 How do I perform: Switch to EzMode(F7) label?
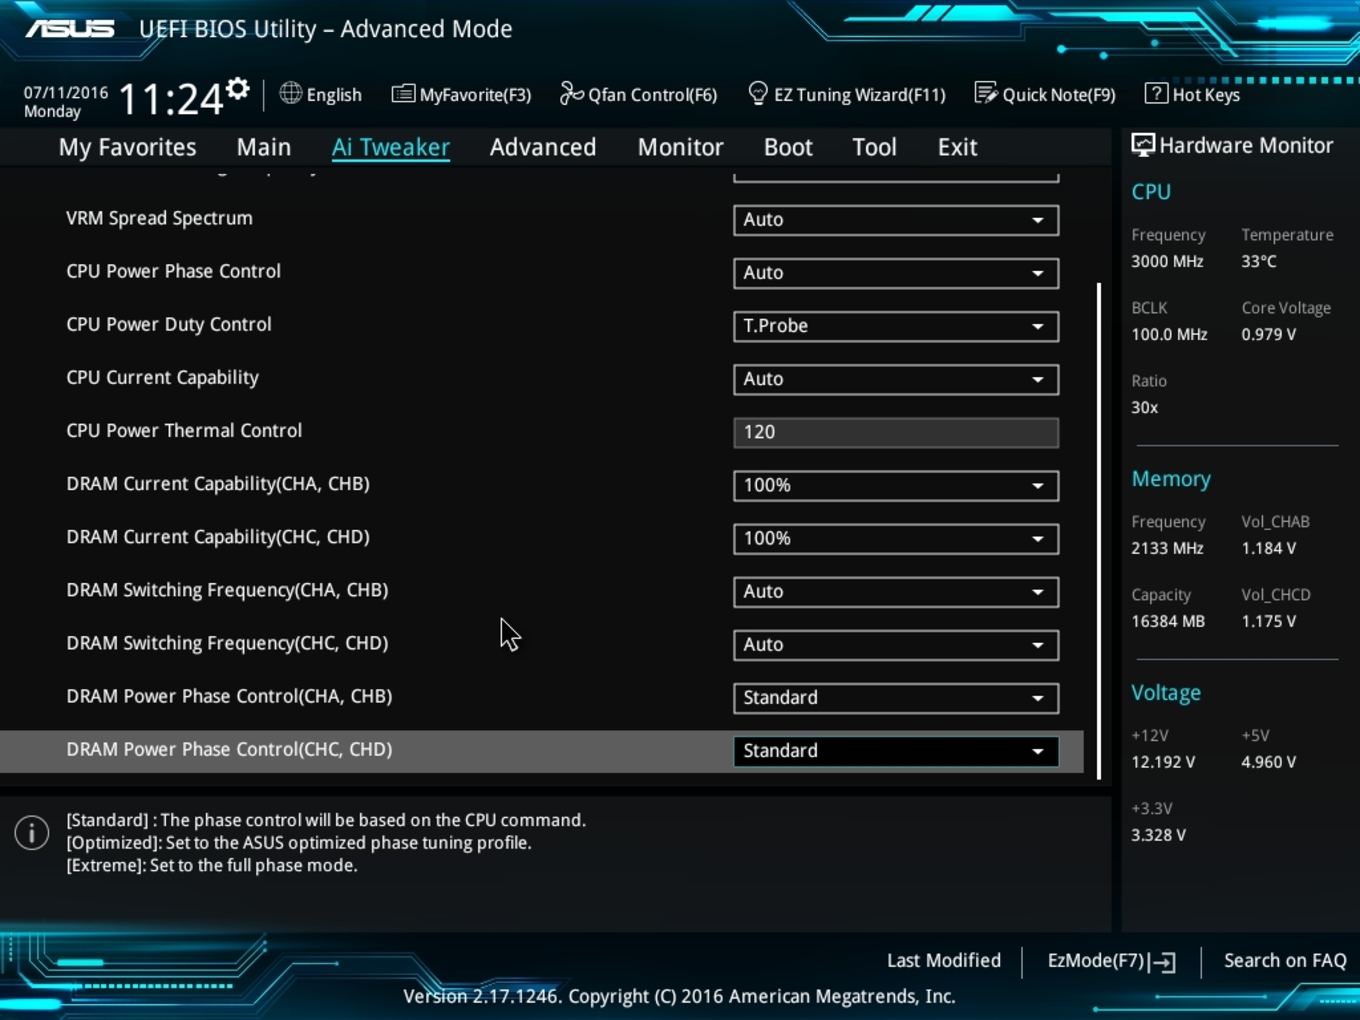(x=1096, y=960)
